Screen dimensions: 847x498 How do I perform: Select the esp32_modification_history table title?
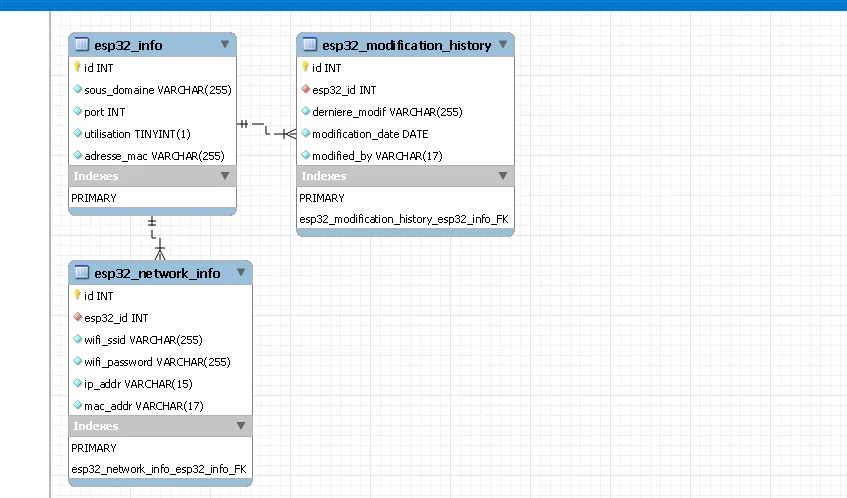406,45
